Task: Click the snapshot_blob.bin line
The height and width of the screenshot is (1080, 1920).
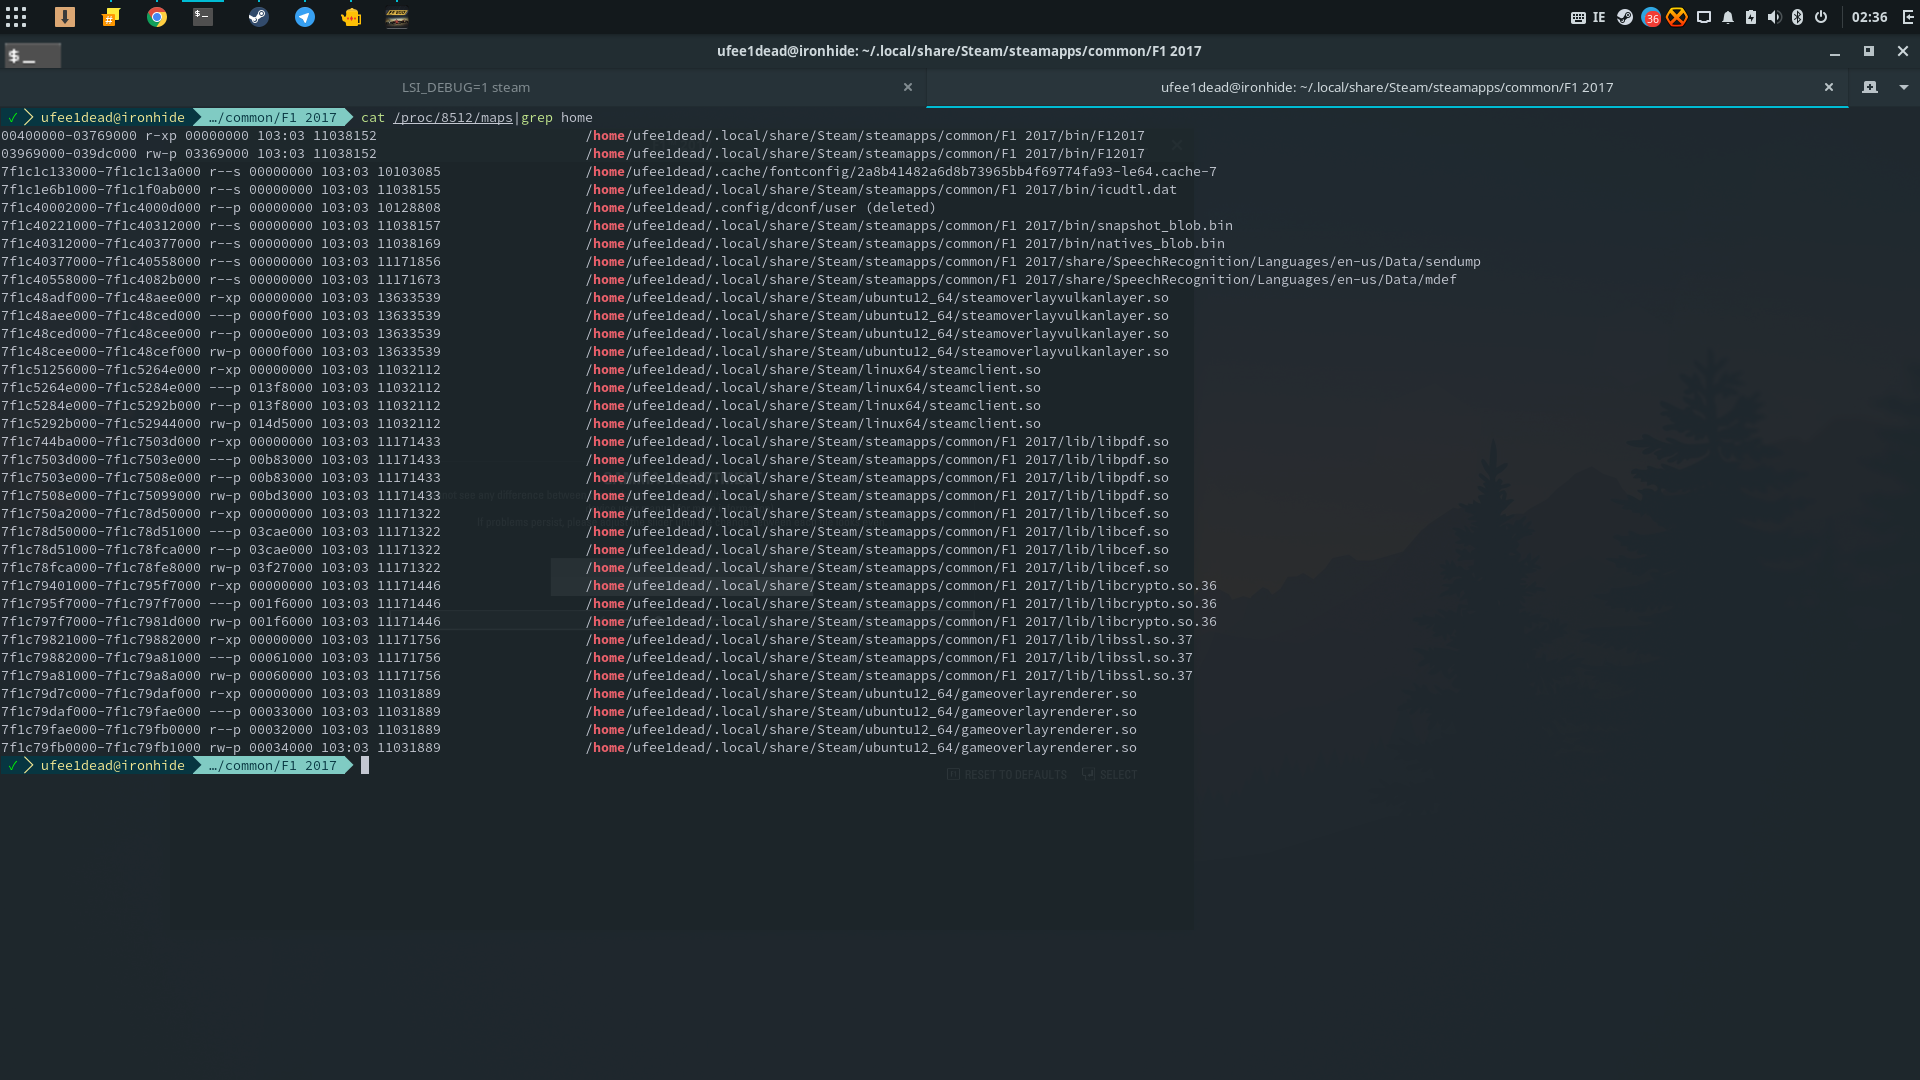Action: click(x=617, y=225)
